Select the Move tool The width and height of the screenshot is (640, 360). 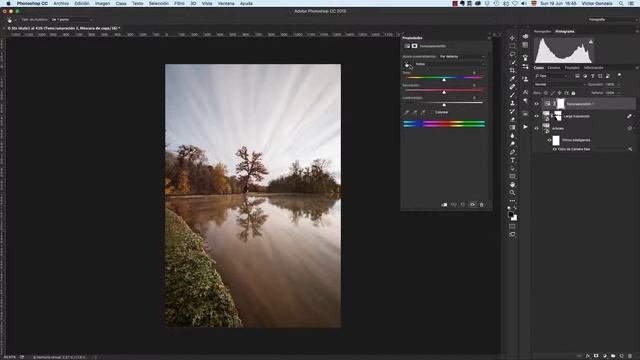coord(512,38)
